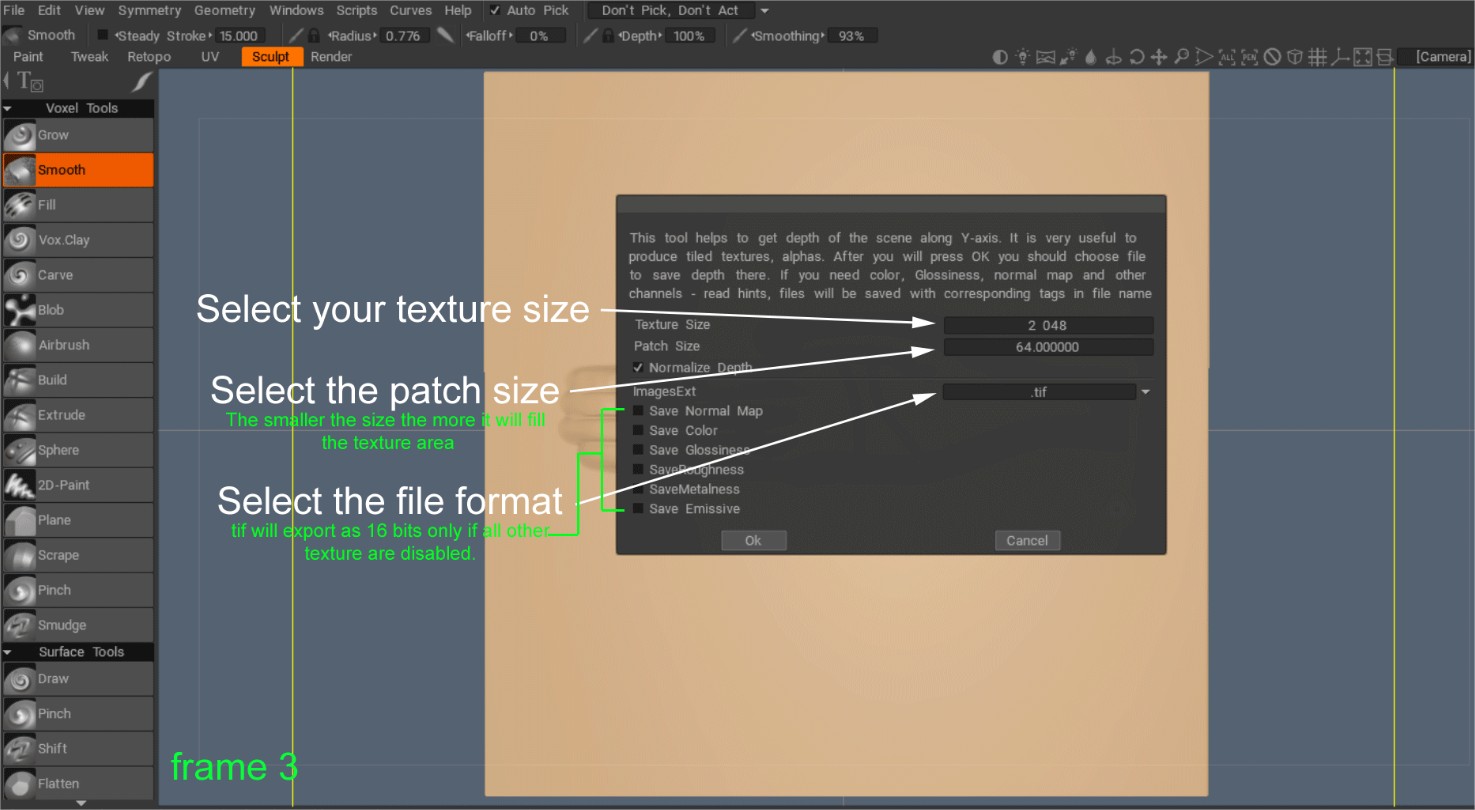
Task: Uncheck the Normalize Depth option
Action: (637, 367)
